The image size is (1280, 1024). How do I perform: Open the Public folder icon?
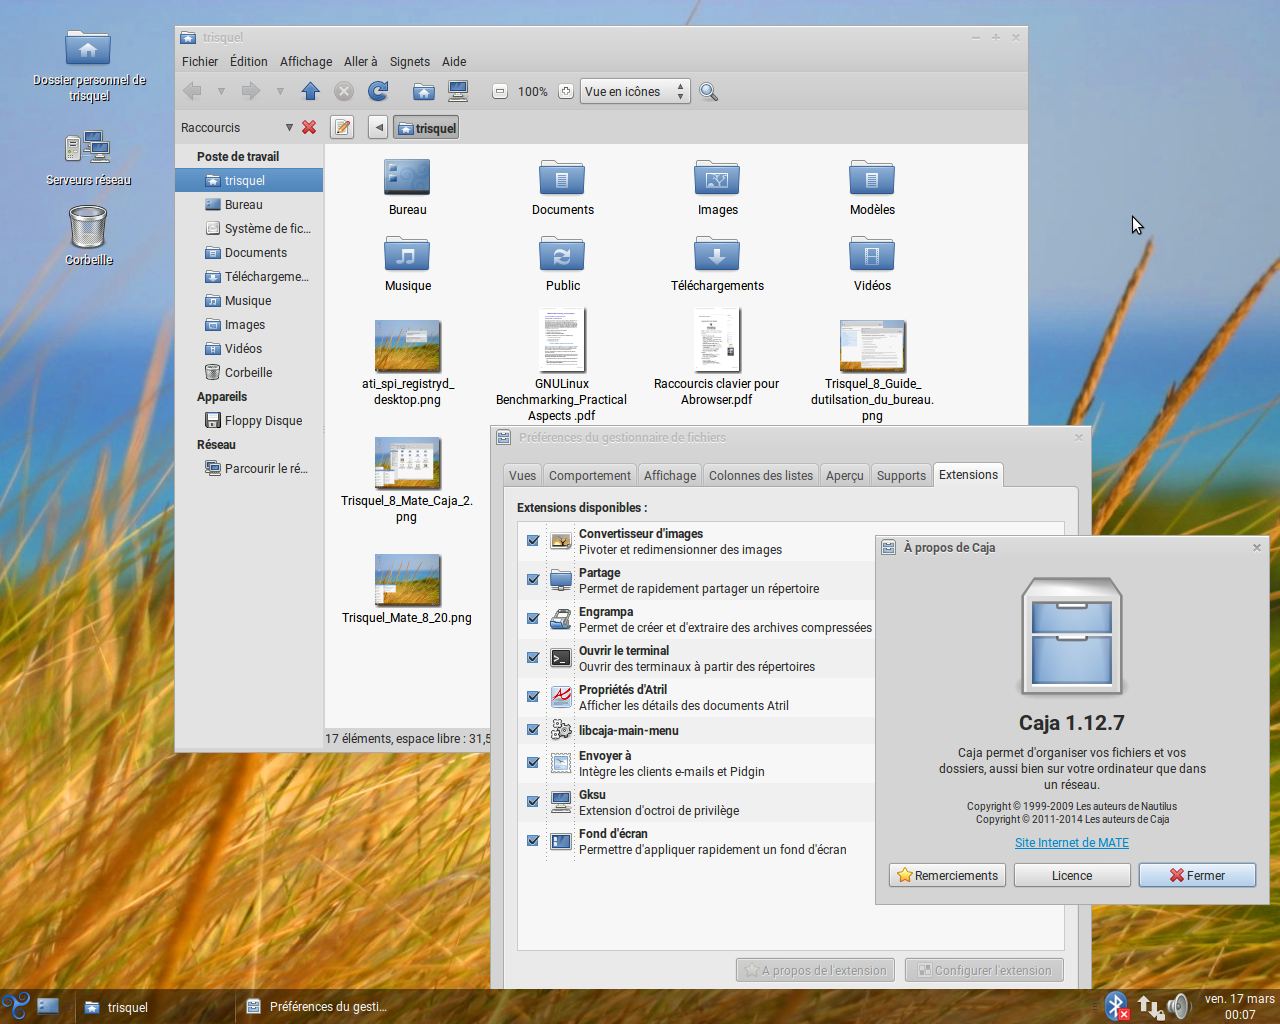coord(562,254)
